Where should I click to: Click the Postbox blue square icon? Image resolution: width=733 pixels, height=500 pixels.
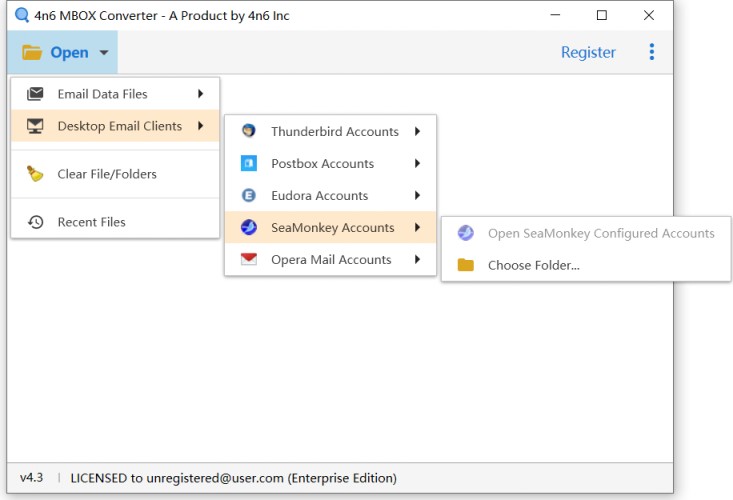click(x=249, y=163)
